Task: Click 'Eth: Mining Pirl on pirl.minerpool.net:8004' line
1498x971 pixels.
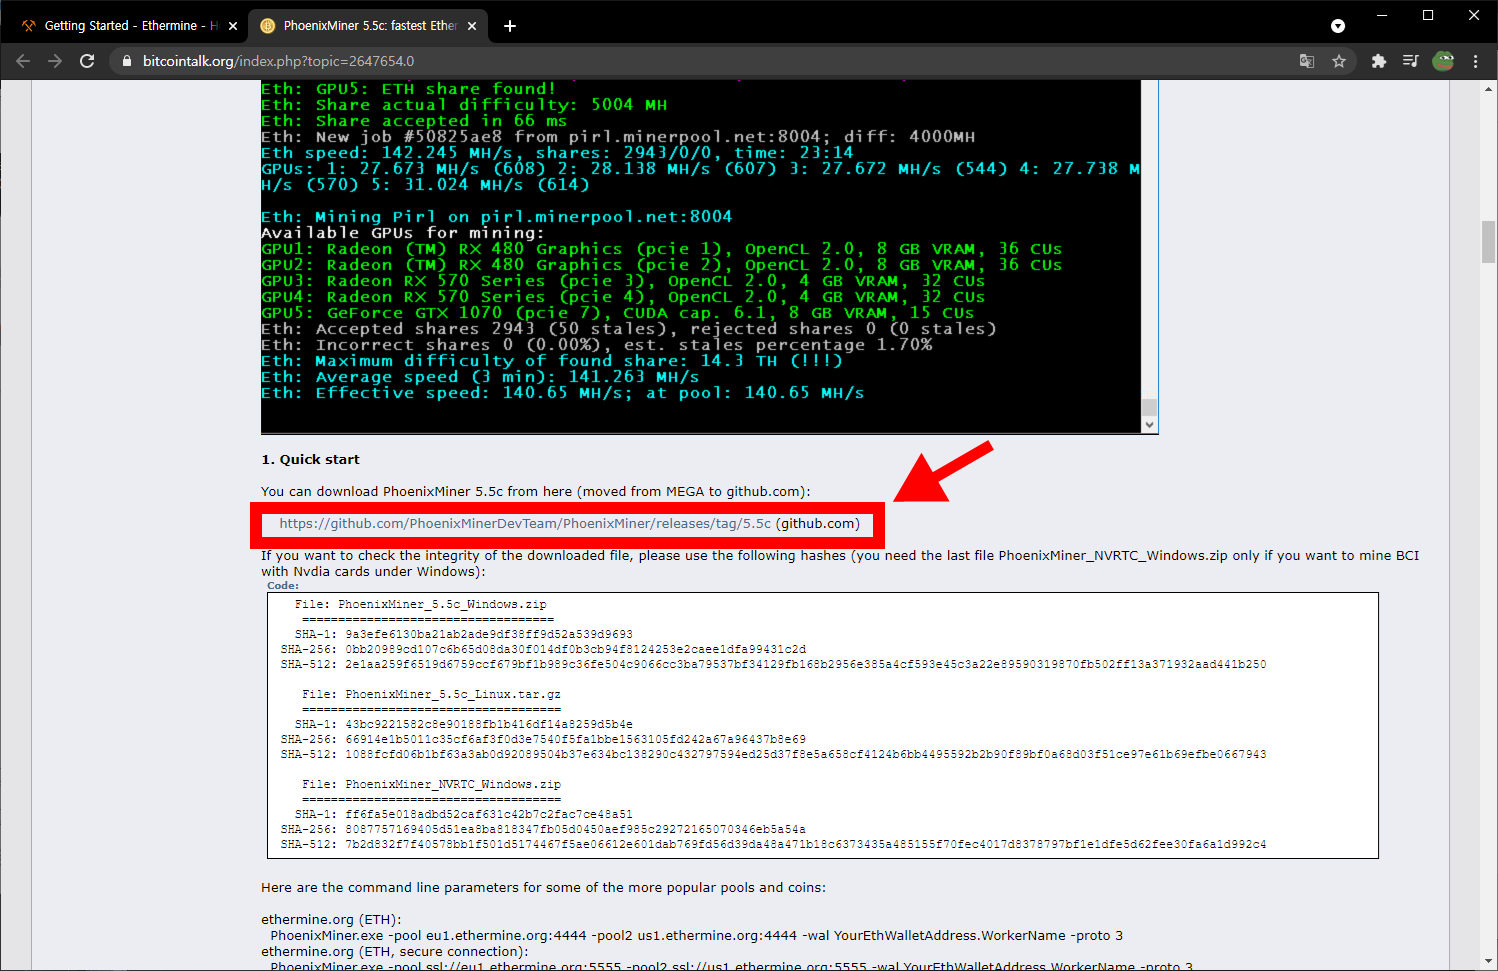Action: [x=496, y=217]
